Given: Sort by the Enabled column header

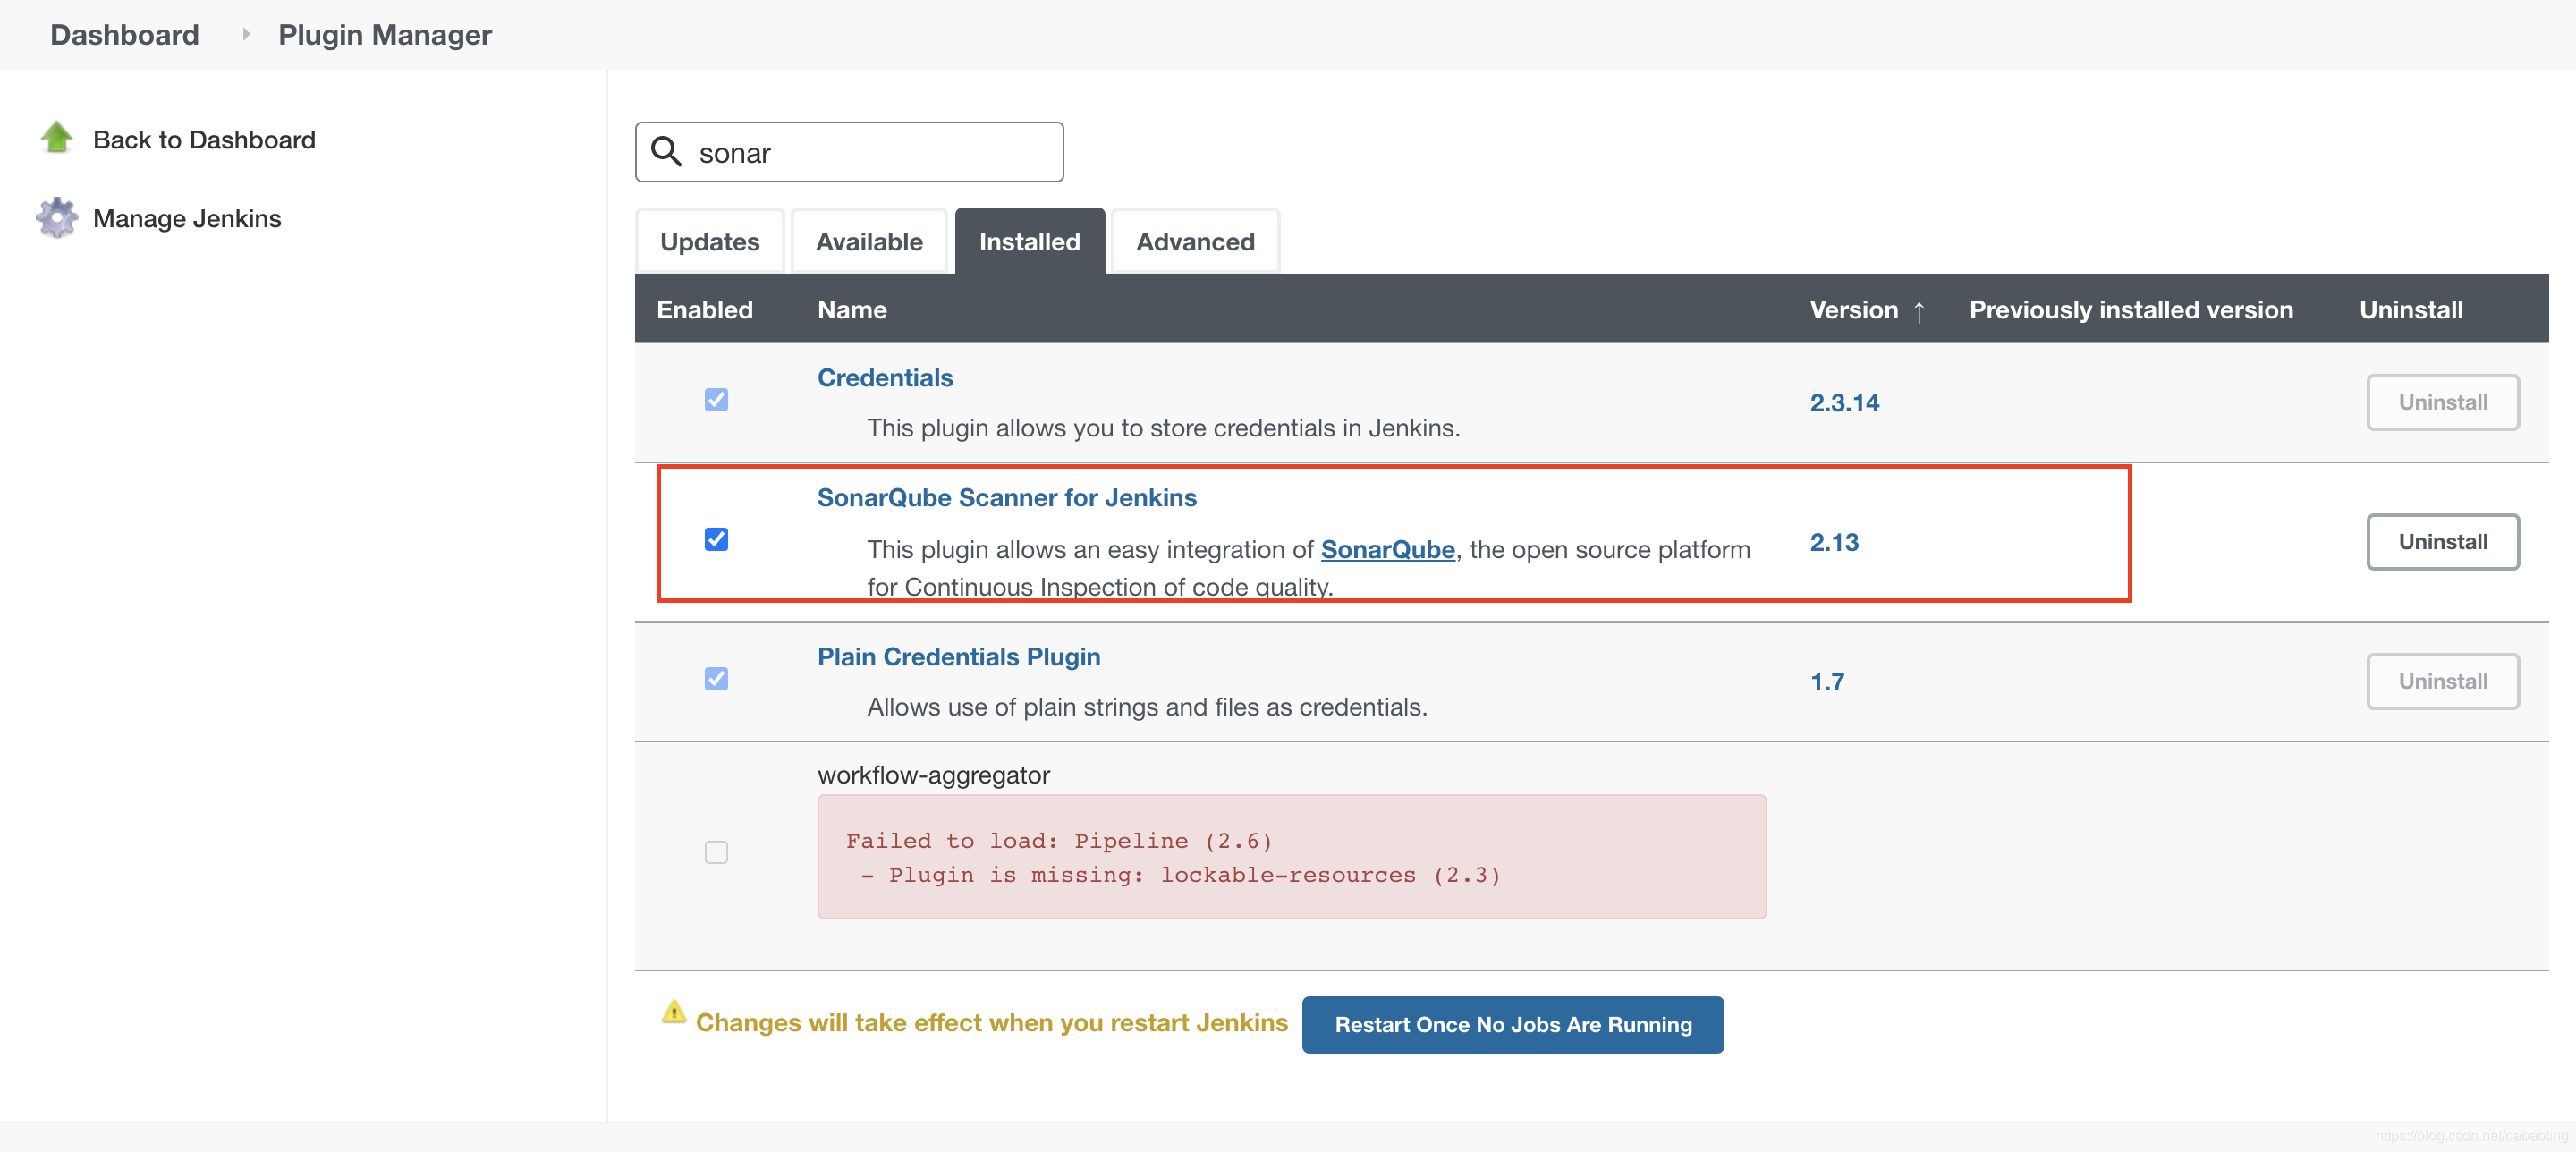Looking at the screenshot, I should point(704,310).
